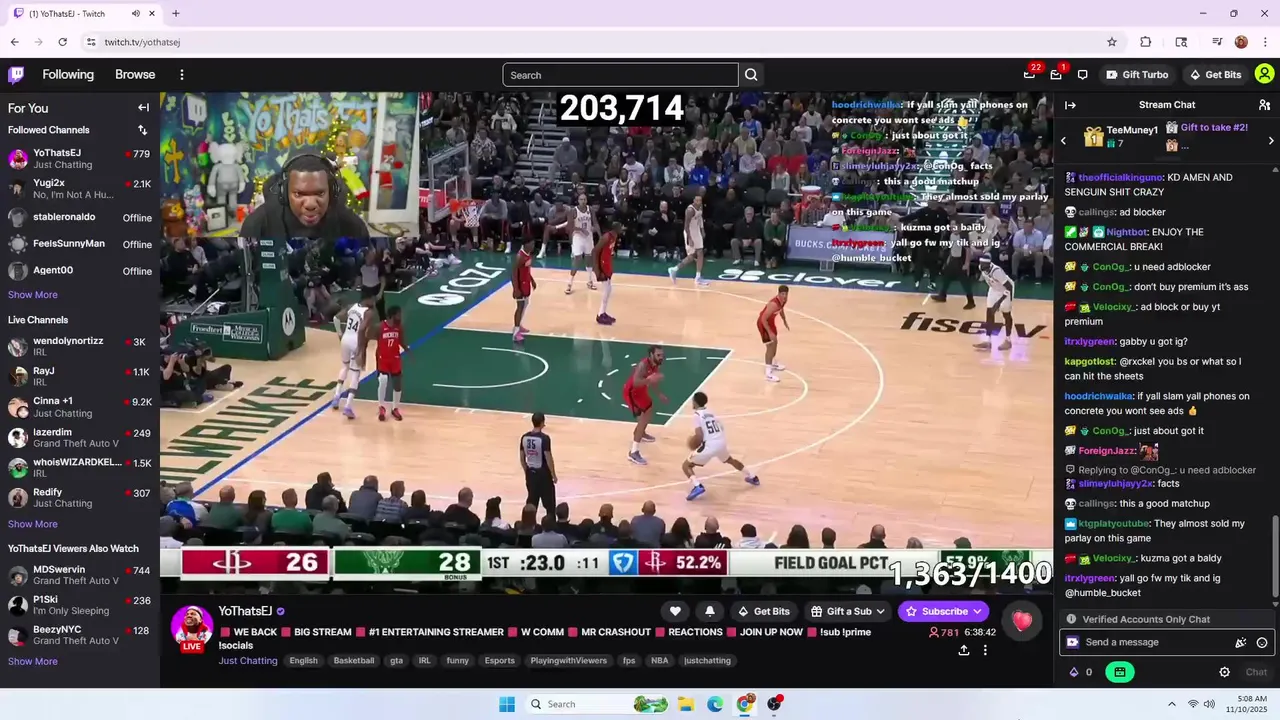Image resolution: width=1280 pixels, height=720 pixels.
Task: Open chat settings gear
Action: point(1224,672)
